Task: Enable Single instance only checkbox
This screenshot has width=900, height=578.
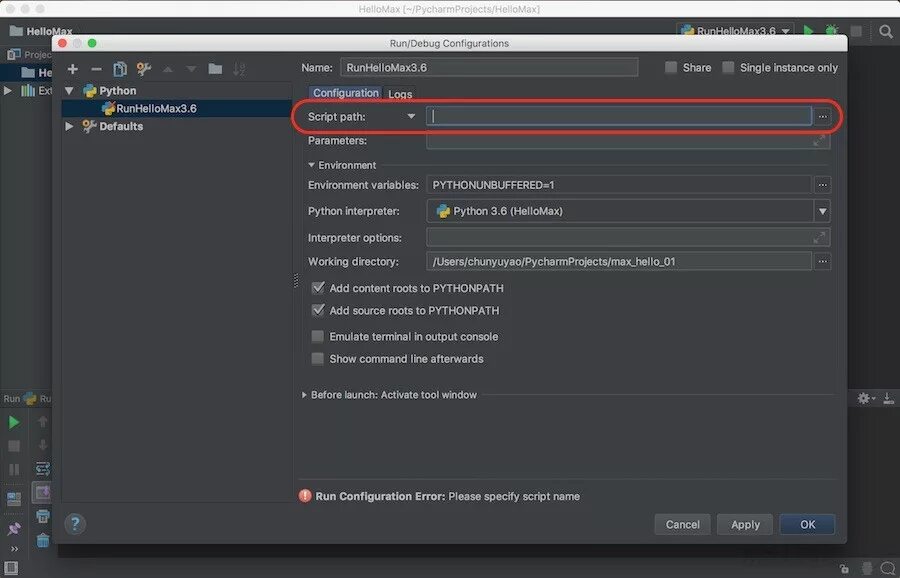Action: click(x=728, y=67)
